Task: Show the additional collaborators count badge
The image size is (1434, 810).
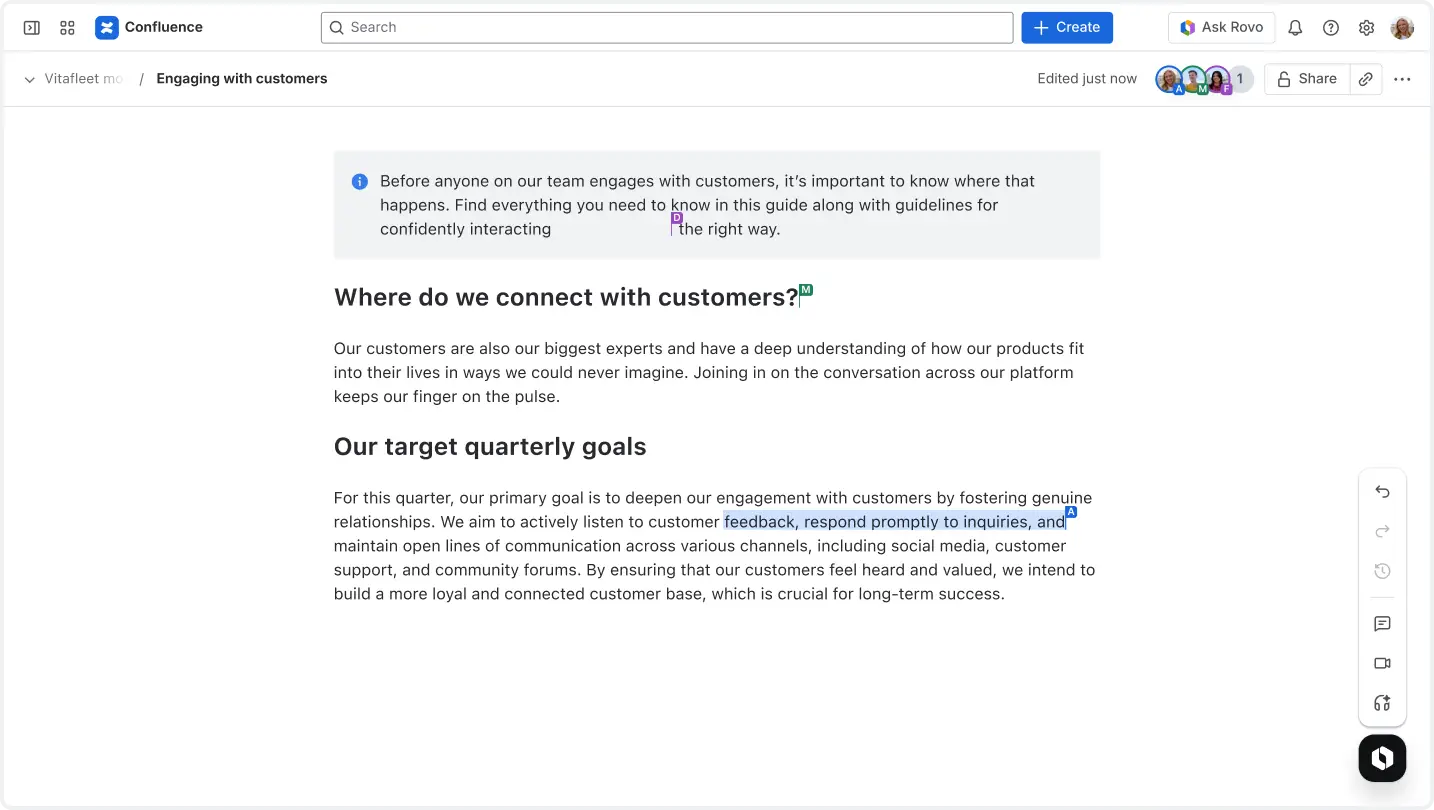Action: (x=1240, y=79)
